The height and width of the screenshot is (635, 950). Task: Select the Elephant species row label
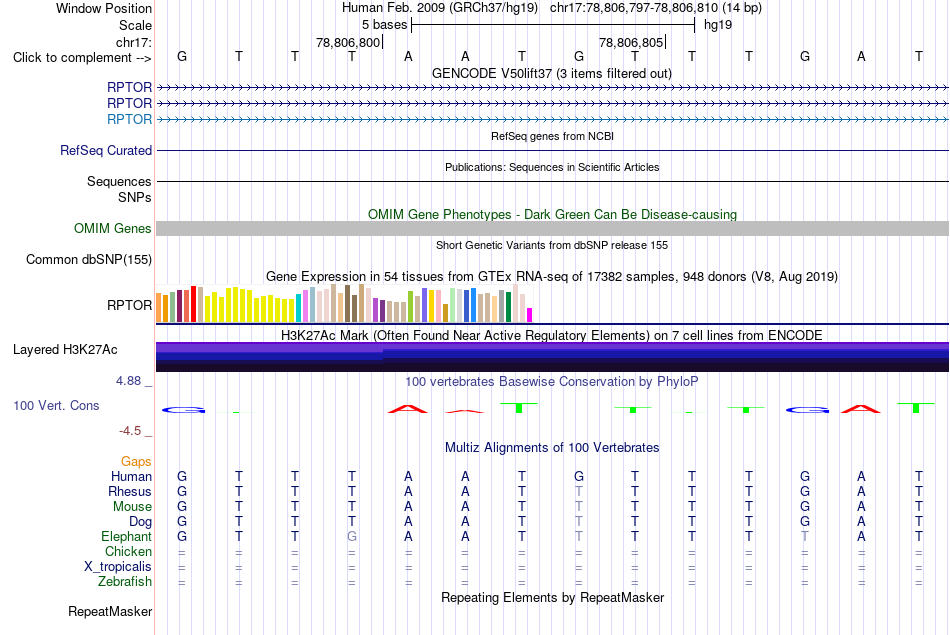126,536
